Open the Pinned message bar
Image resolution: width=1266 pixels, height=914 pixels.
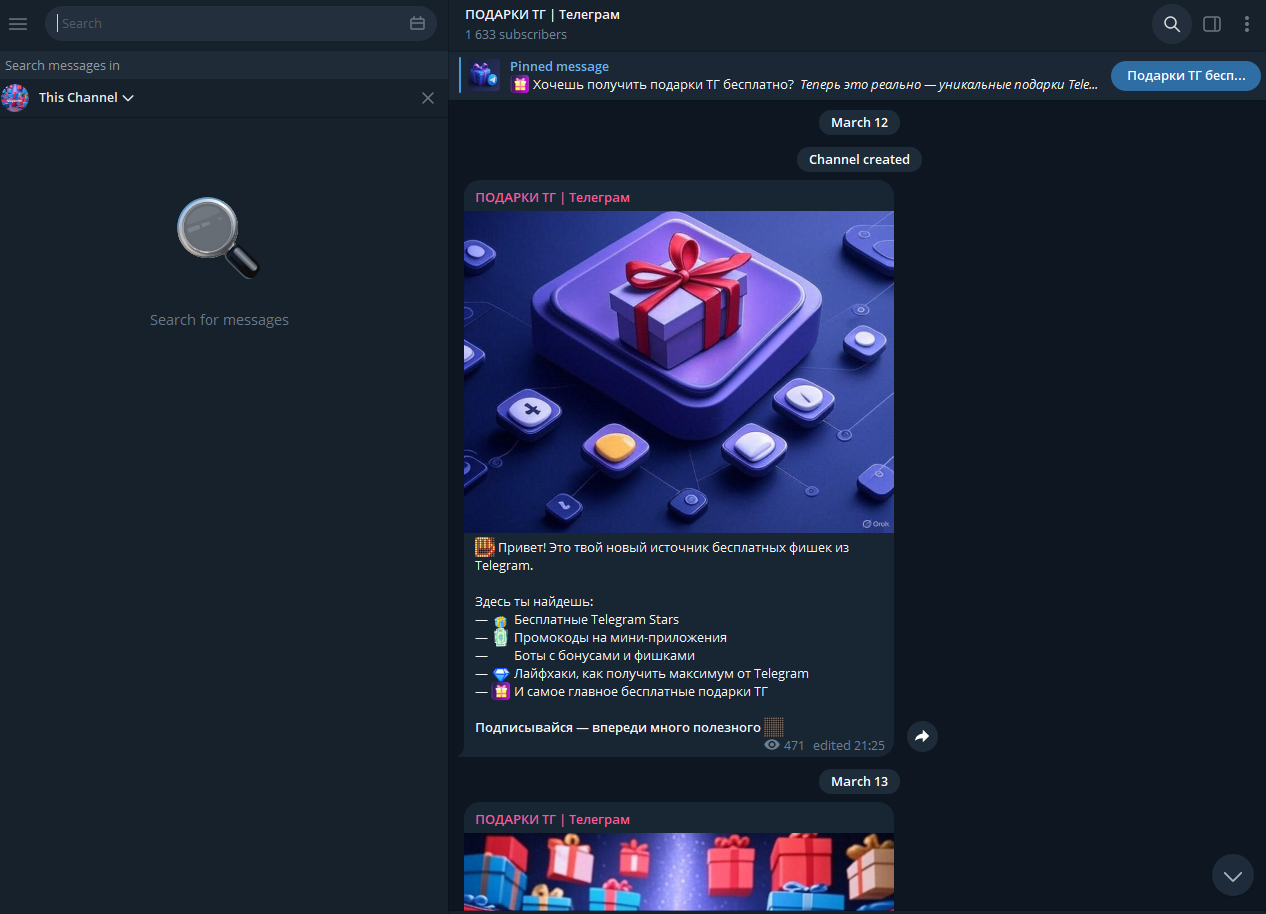click(x=781, y=76)
